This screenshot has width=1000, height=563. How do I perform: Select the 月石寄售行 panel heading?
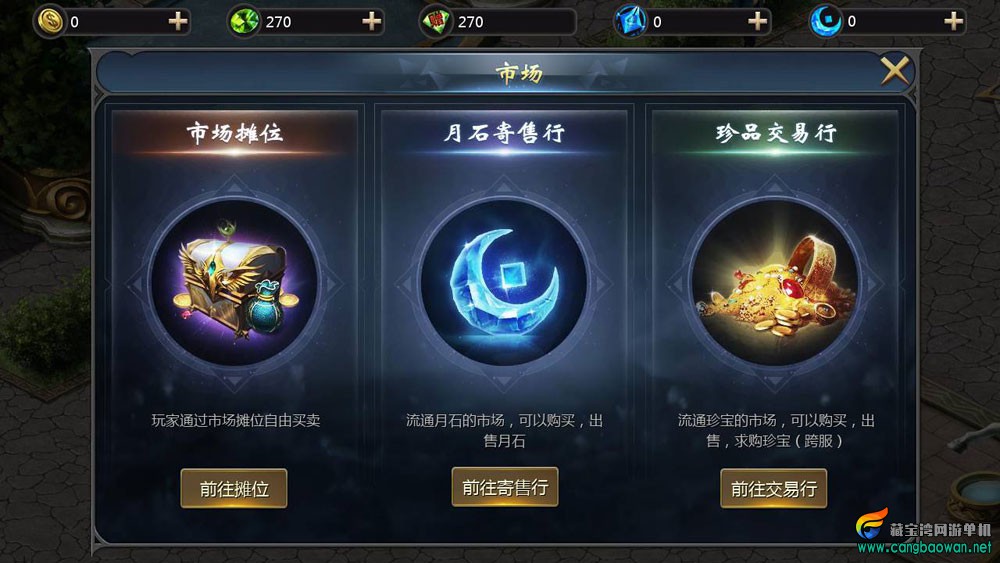click(x=504, y=133)
